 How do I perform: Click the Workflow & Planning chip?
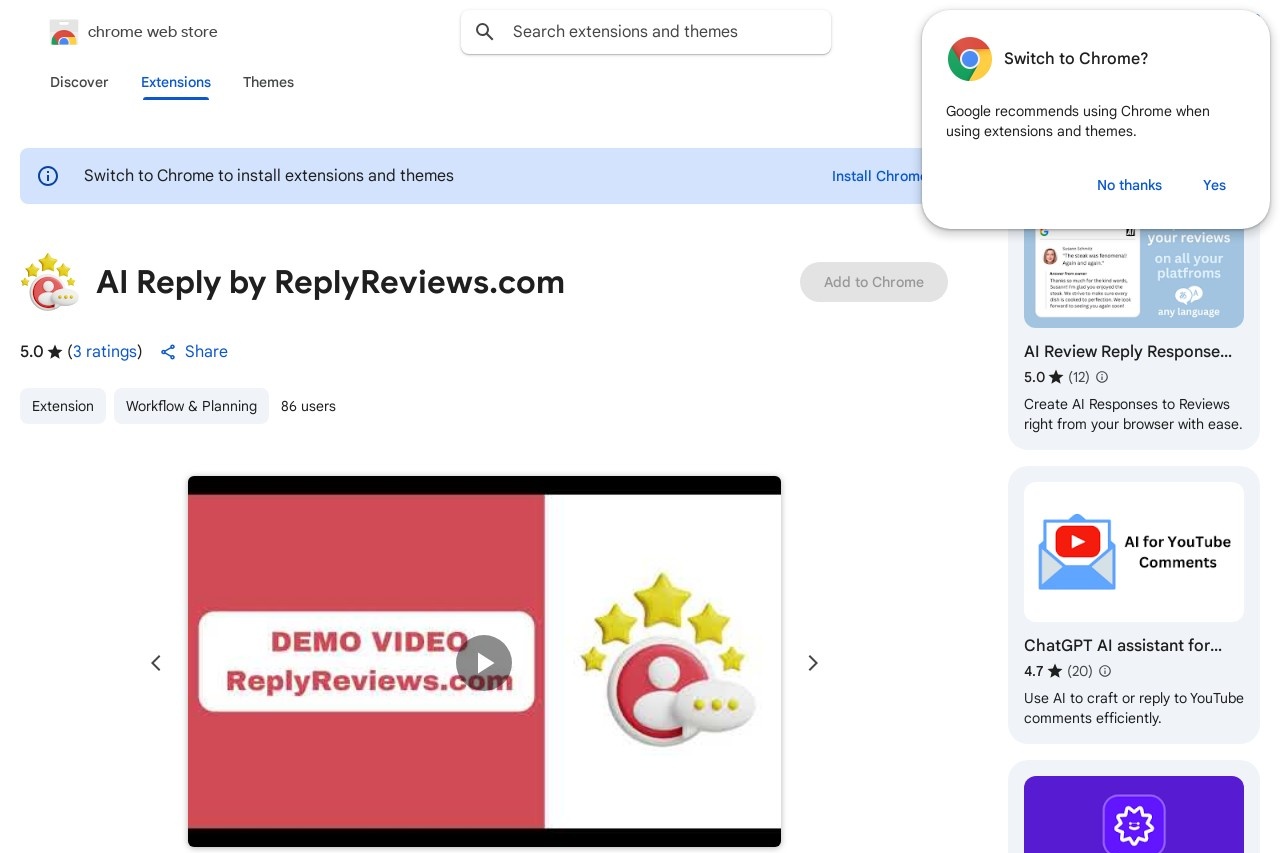tap(191, 406)
